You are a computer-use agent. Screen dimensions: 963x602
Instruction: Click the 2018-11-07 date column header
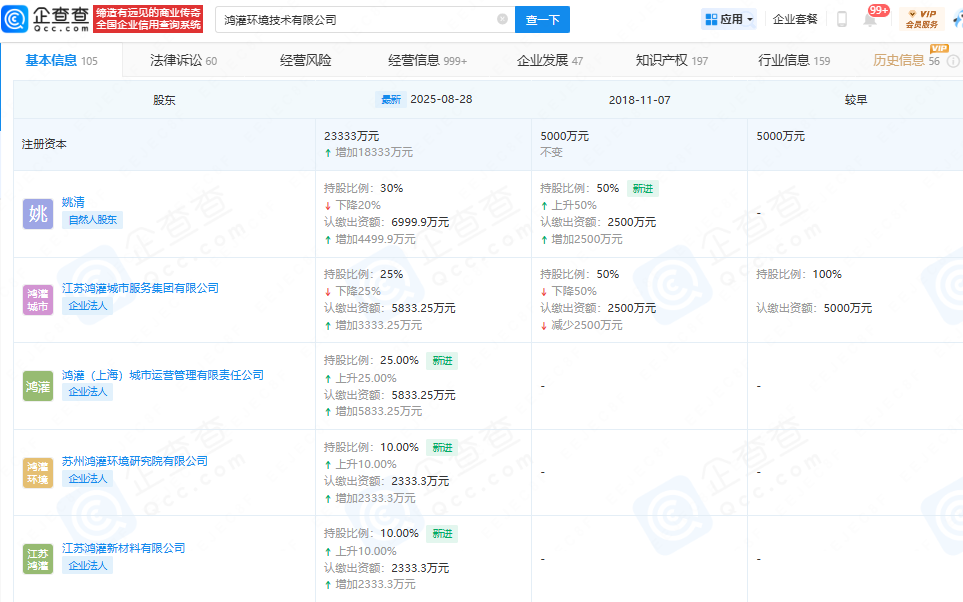point(639,100)
